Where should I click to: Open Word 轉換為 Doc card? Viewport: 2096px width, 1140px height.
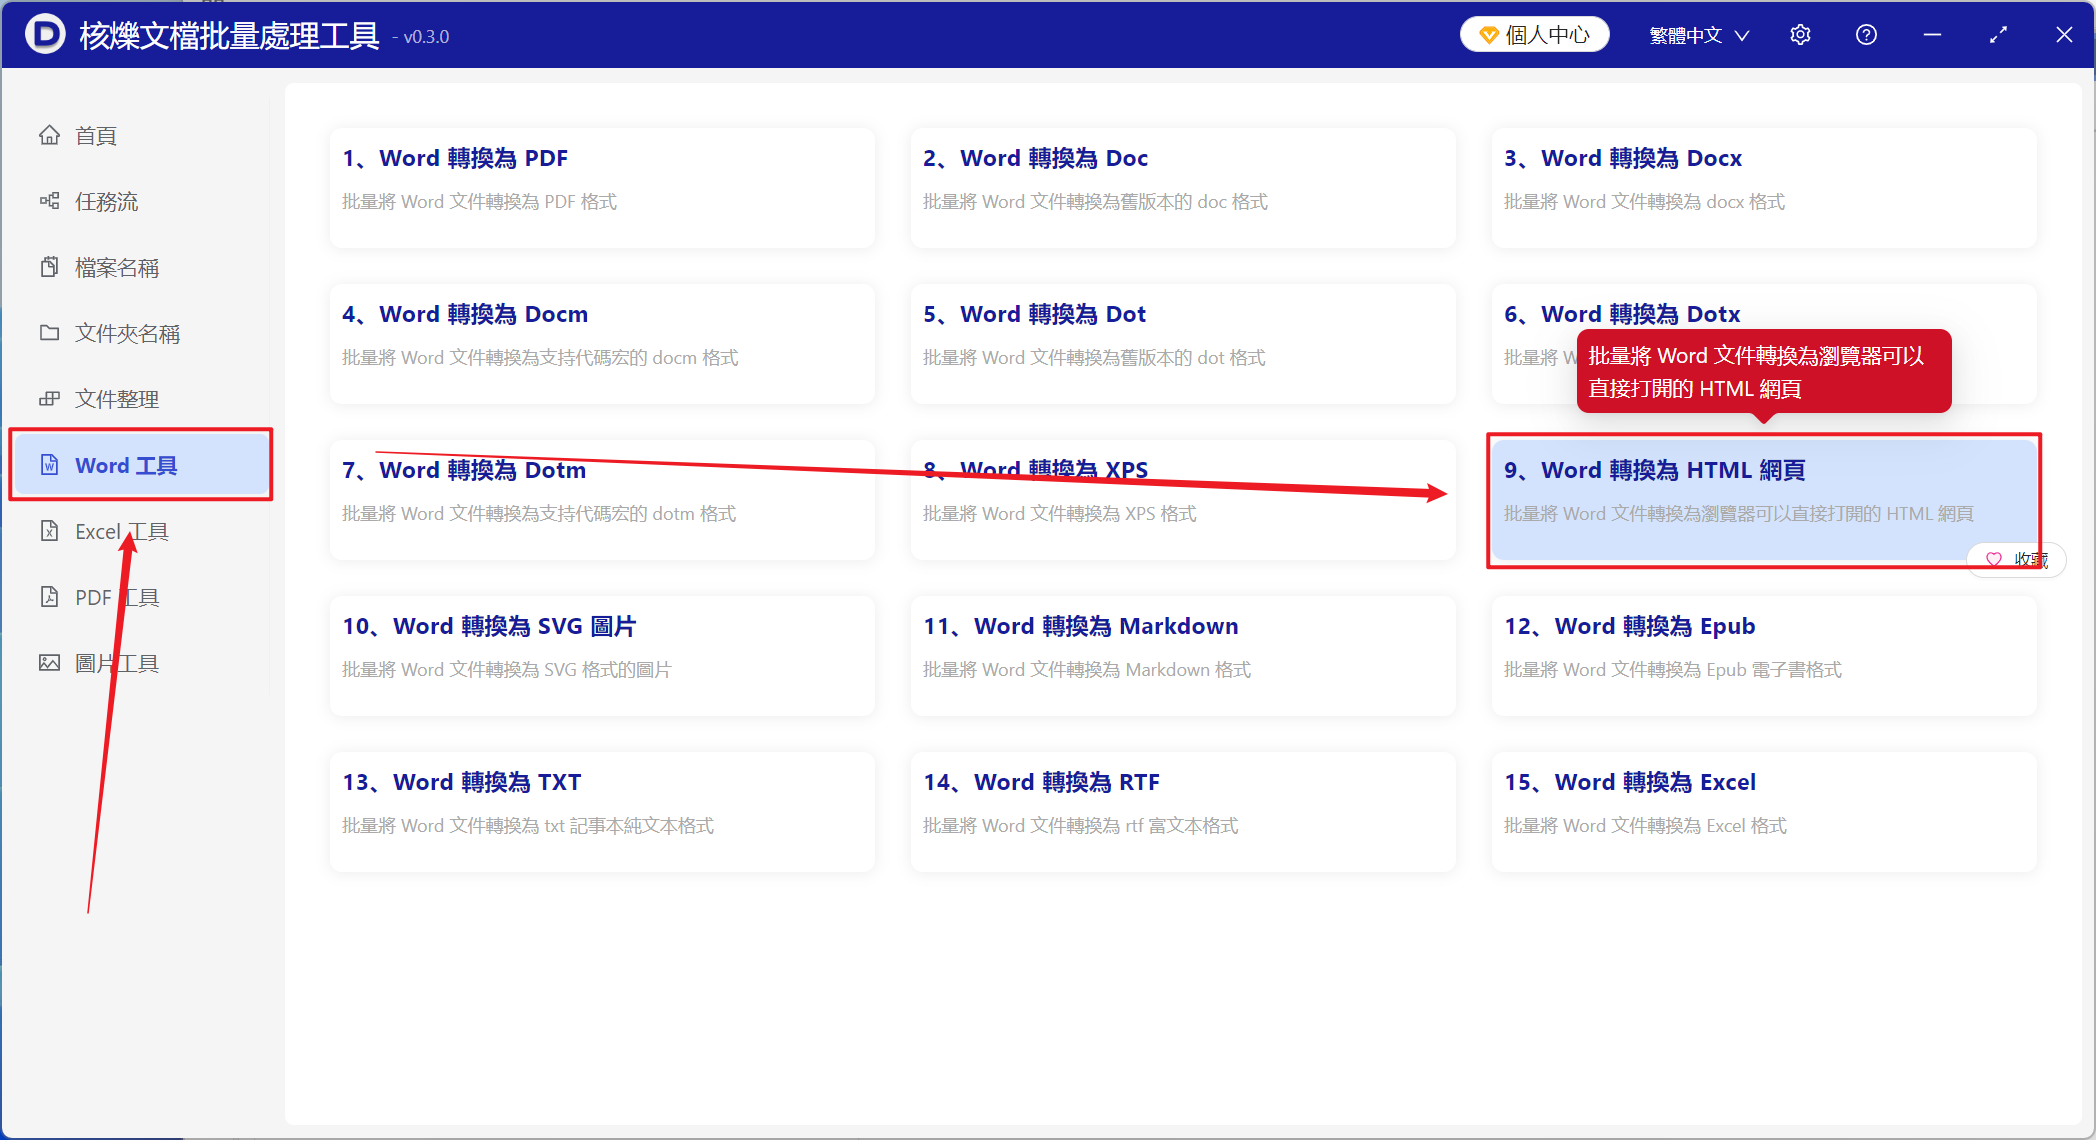1183,187
